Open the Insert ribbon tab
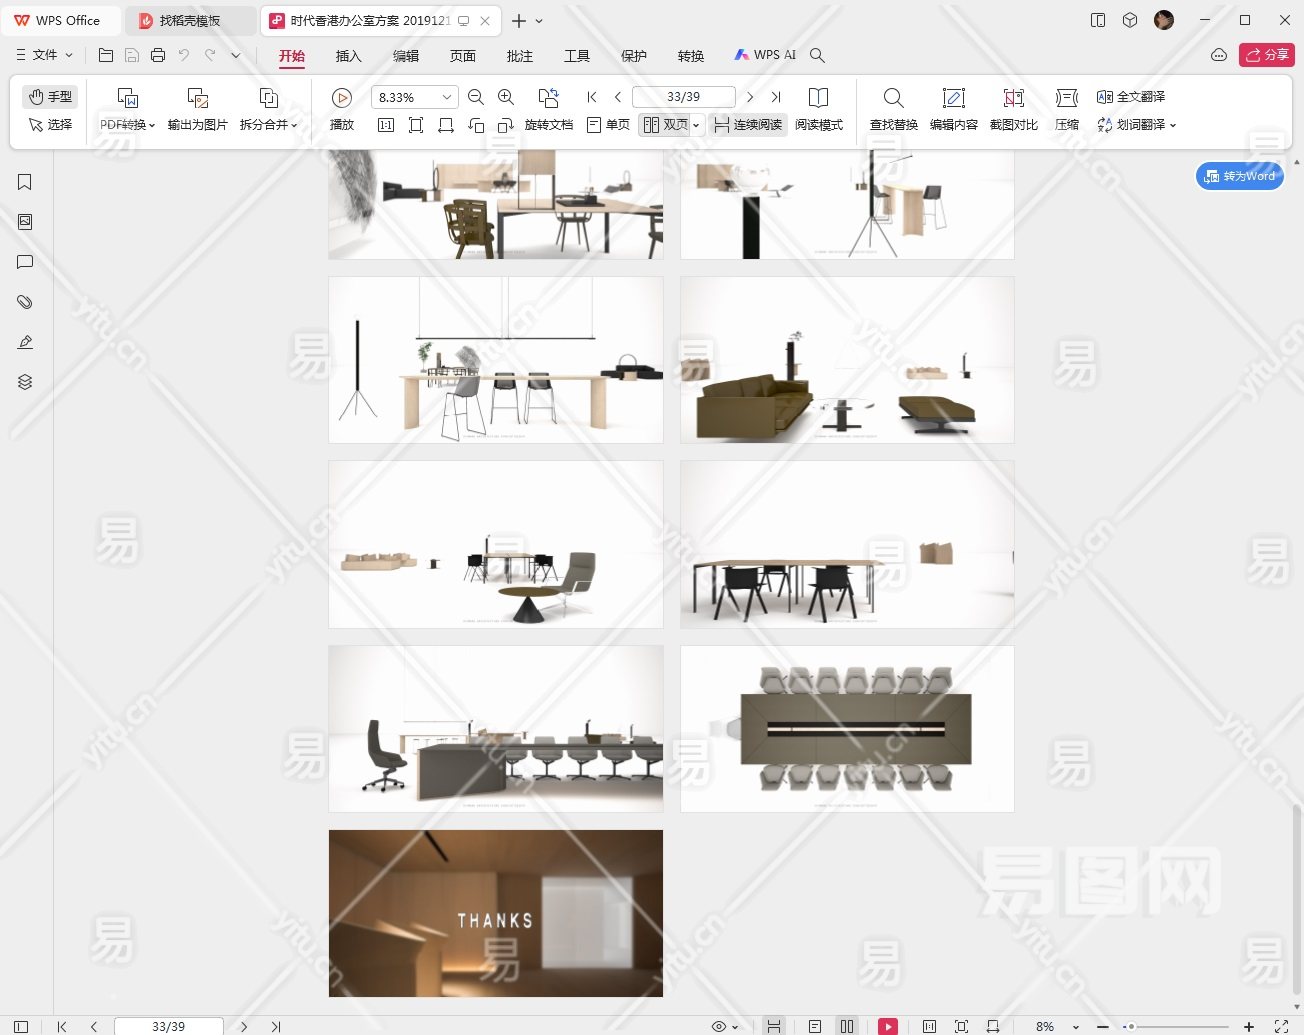Image resolution: width=1304 pixels, height=1035 pixels. tap(348, 56)
